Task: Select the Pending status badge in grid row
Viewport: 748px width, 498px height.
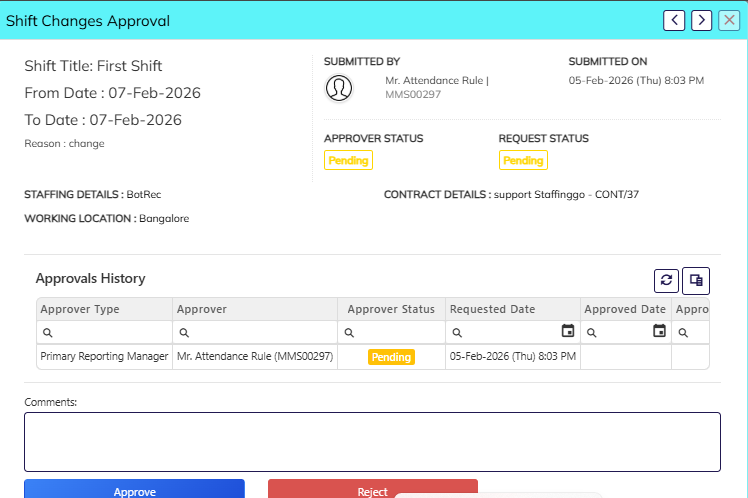Action: pyautogui.click(x=391, y=357)
